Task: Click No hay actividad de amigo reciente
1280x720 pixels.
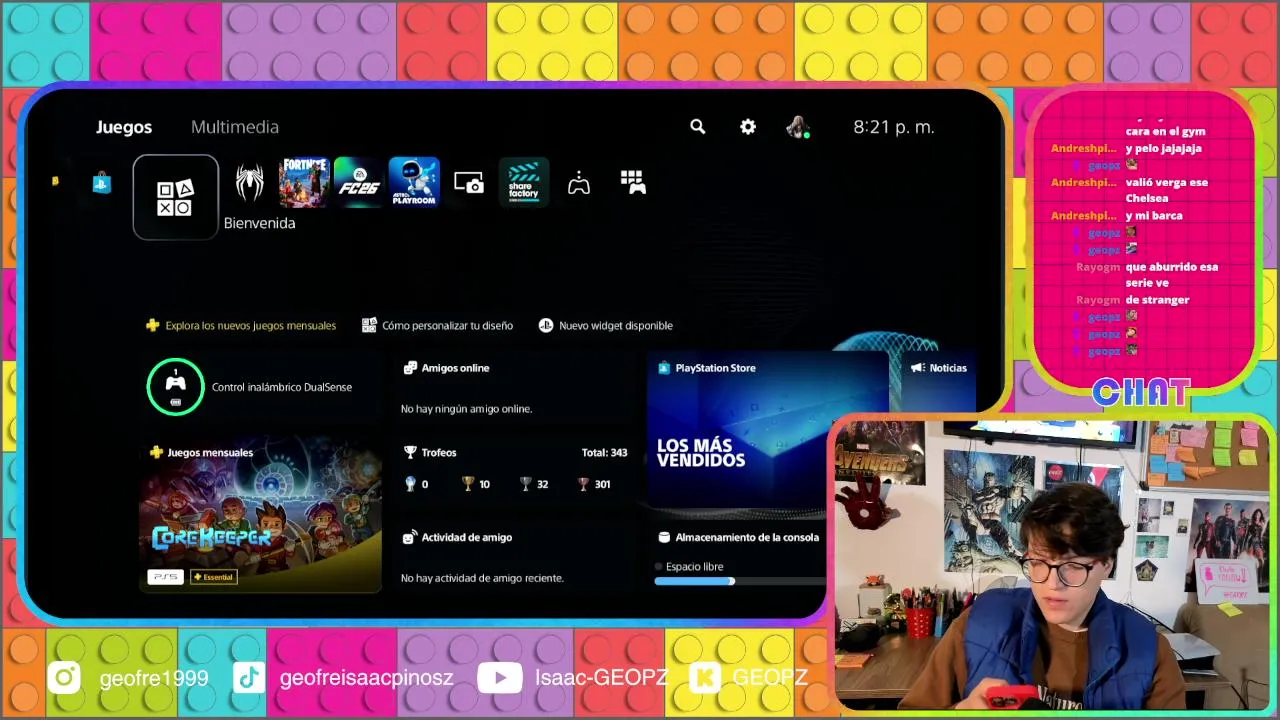Action: (x=482, y=578)
